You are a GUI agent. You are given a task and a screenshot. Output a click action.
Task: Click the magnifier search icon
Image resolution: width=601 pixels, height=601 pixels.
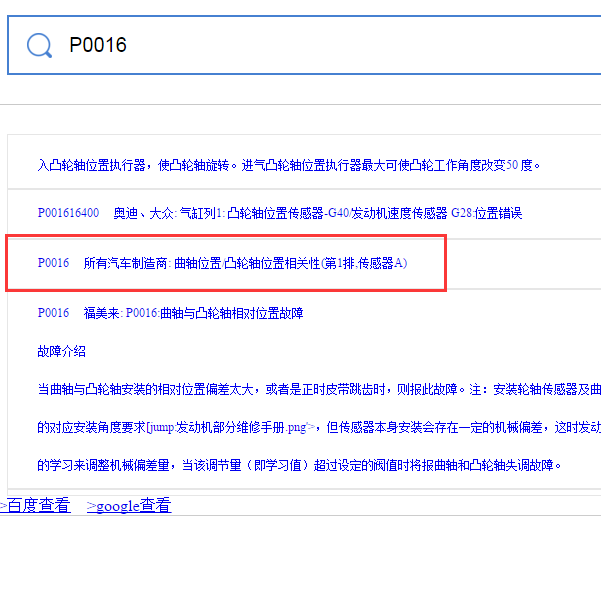(39, 45)
